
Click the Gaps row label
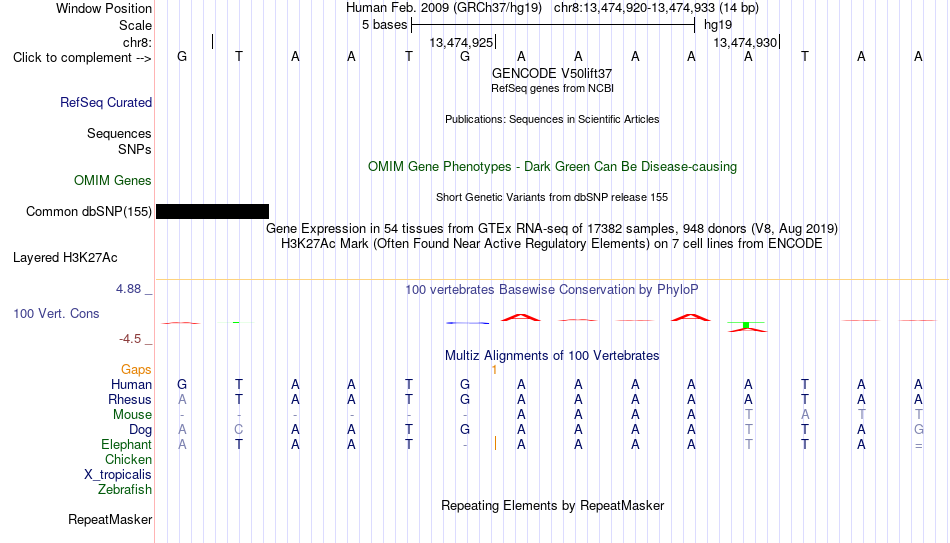(136, 370)
